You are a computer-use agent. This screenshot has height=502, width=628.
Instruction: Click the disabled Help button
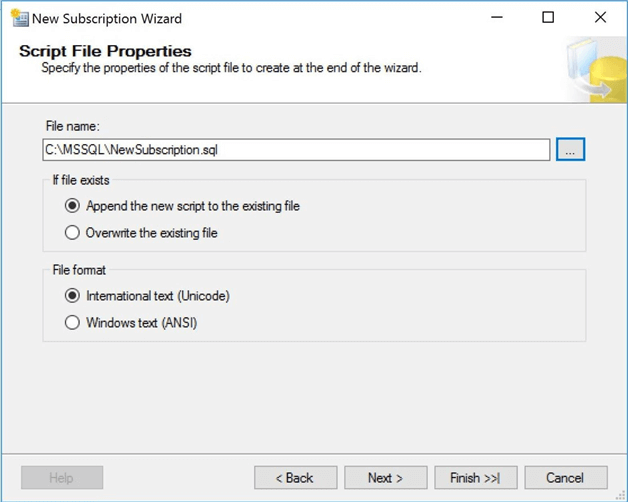click(62, 477)
